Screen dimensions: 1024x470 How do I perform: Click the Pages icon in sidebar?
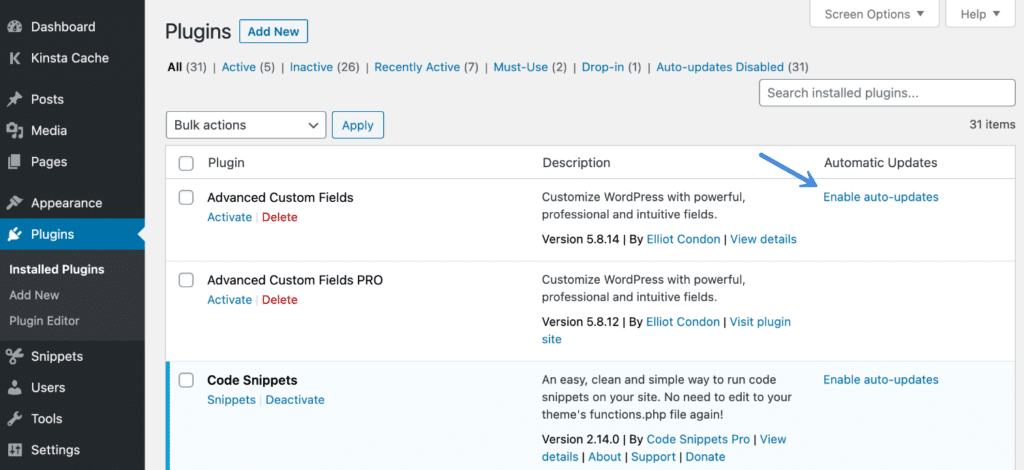click(x=15, y=162)
